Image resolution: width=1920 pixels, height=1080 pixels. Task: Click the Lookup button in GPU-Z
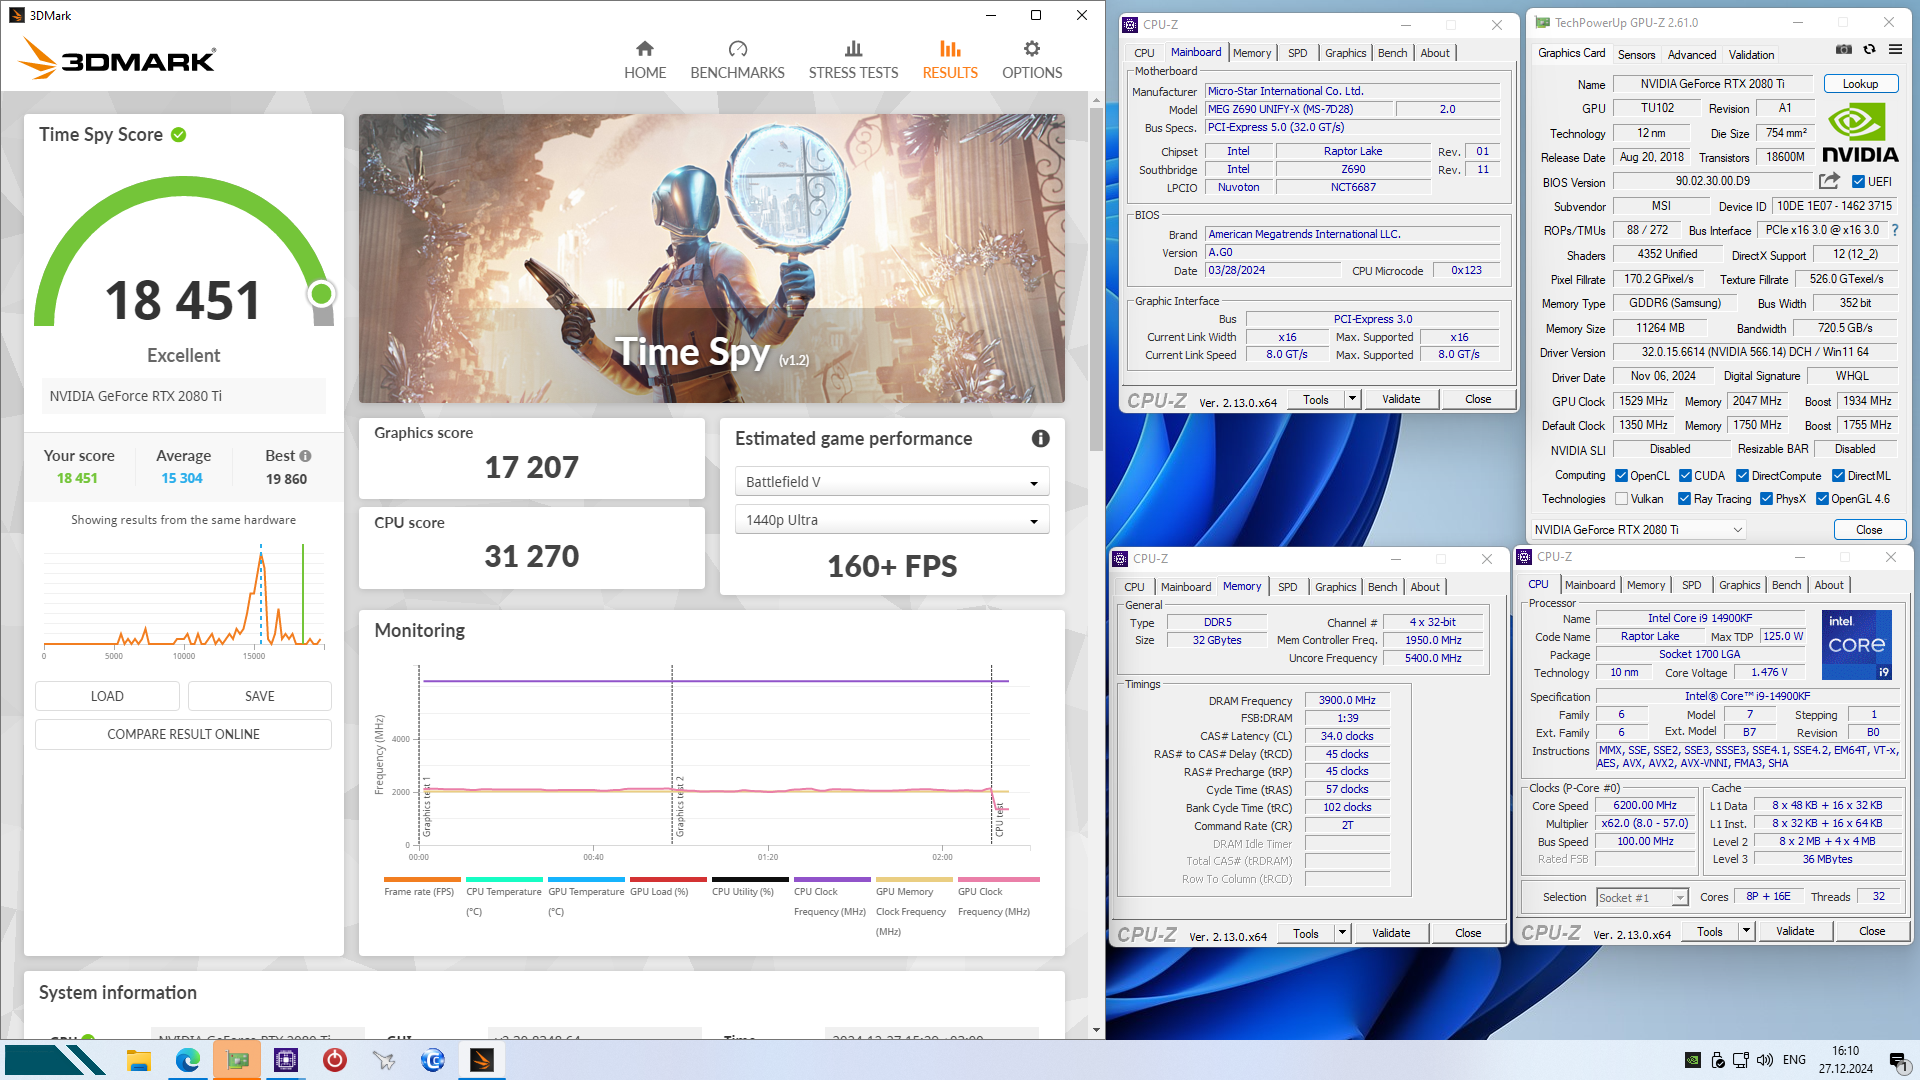coord(1860,84)
